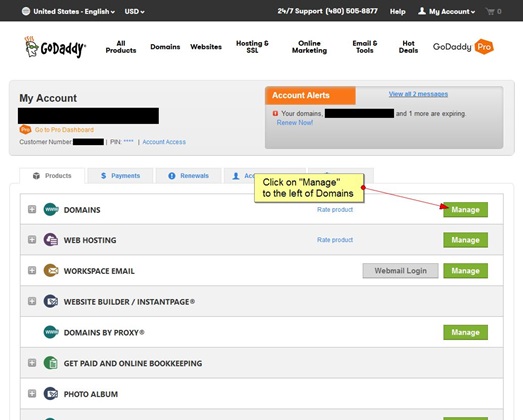Screen dimensions: 523x420
Task: Click the Get Paid bookkeeping icon
Action: pos(51,363)
